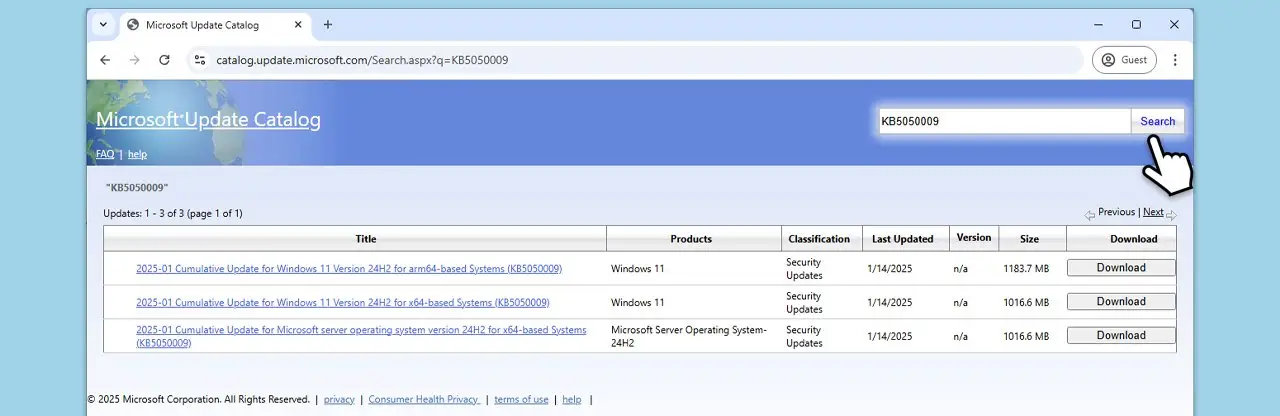Sort results by Products column
Image resolution: width=1280 pixels, height=416 pixels.
point(691,239)
